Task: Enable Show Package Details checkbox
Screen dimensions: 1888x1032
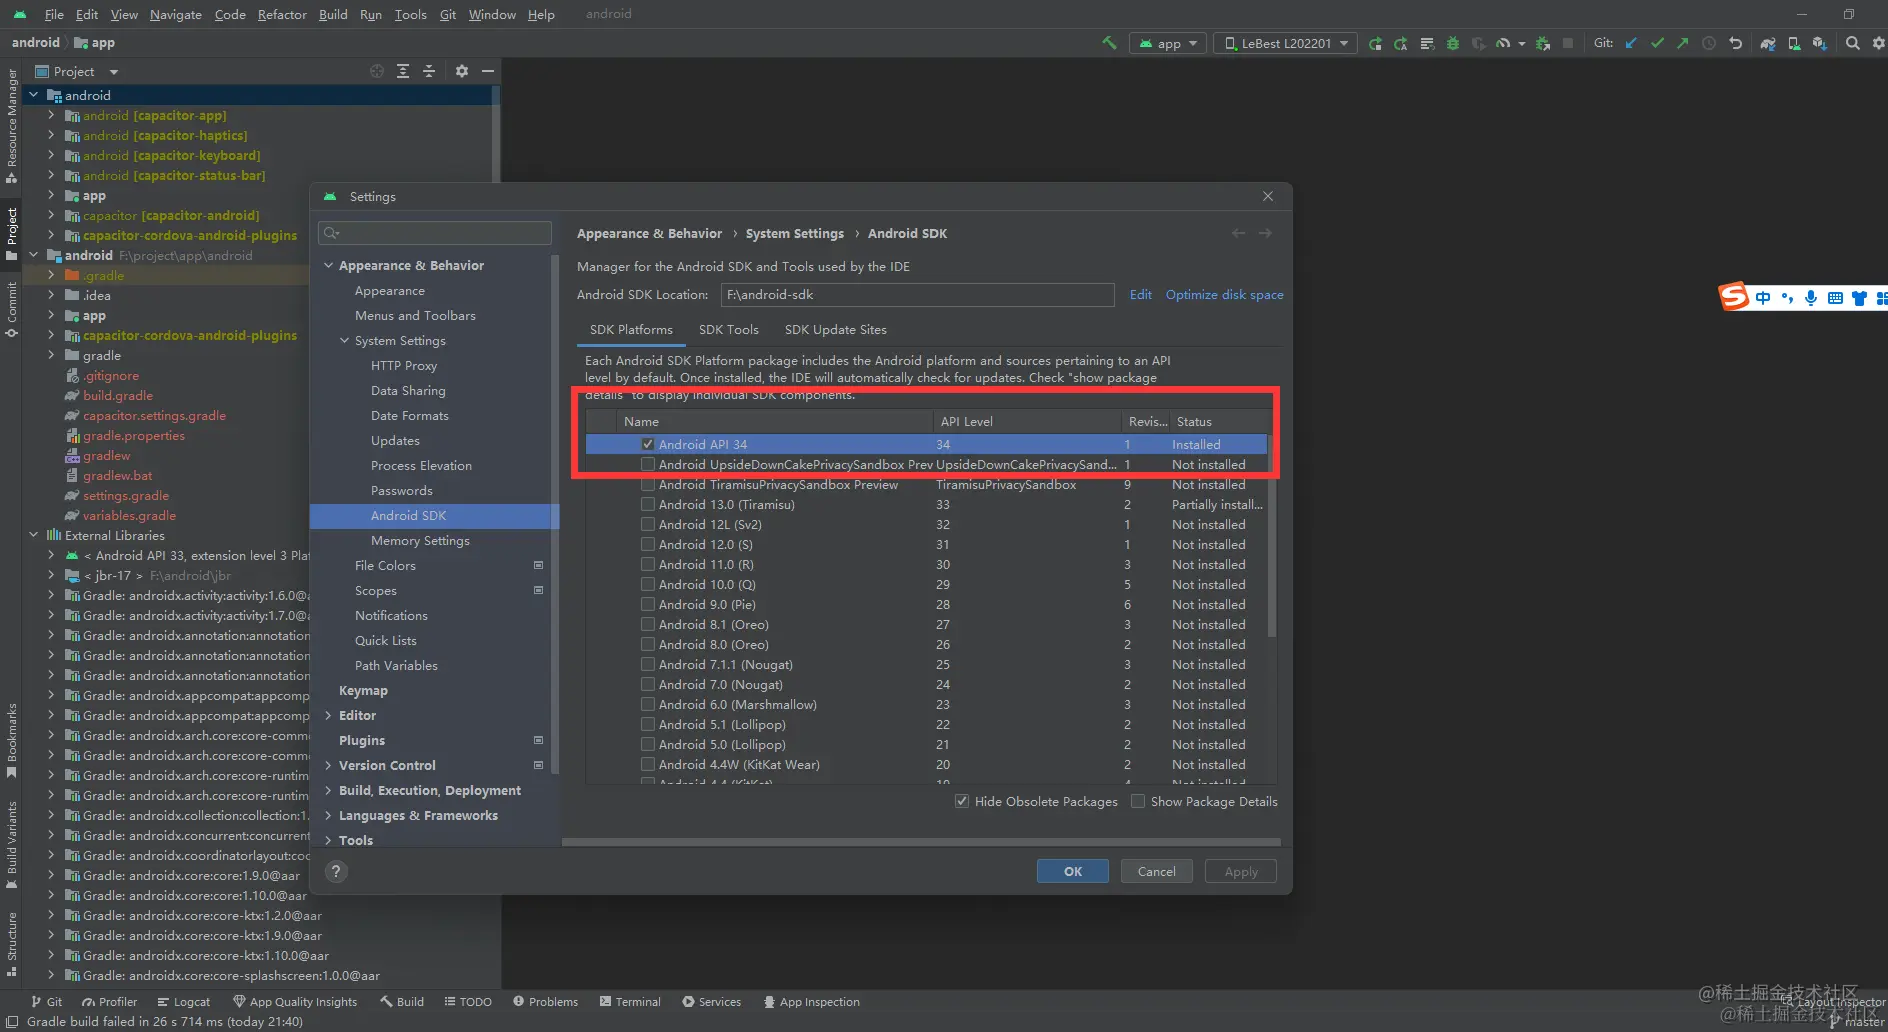Action: pos(1138,802)
